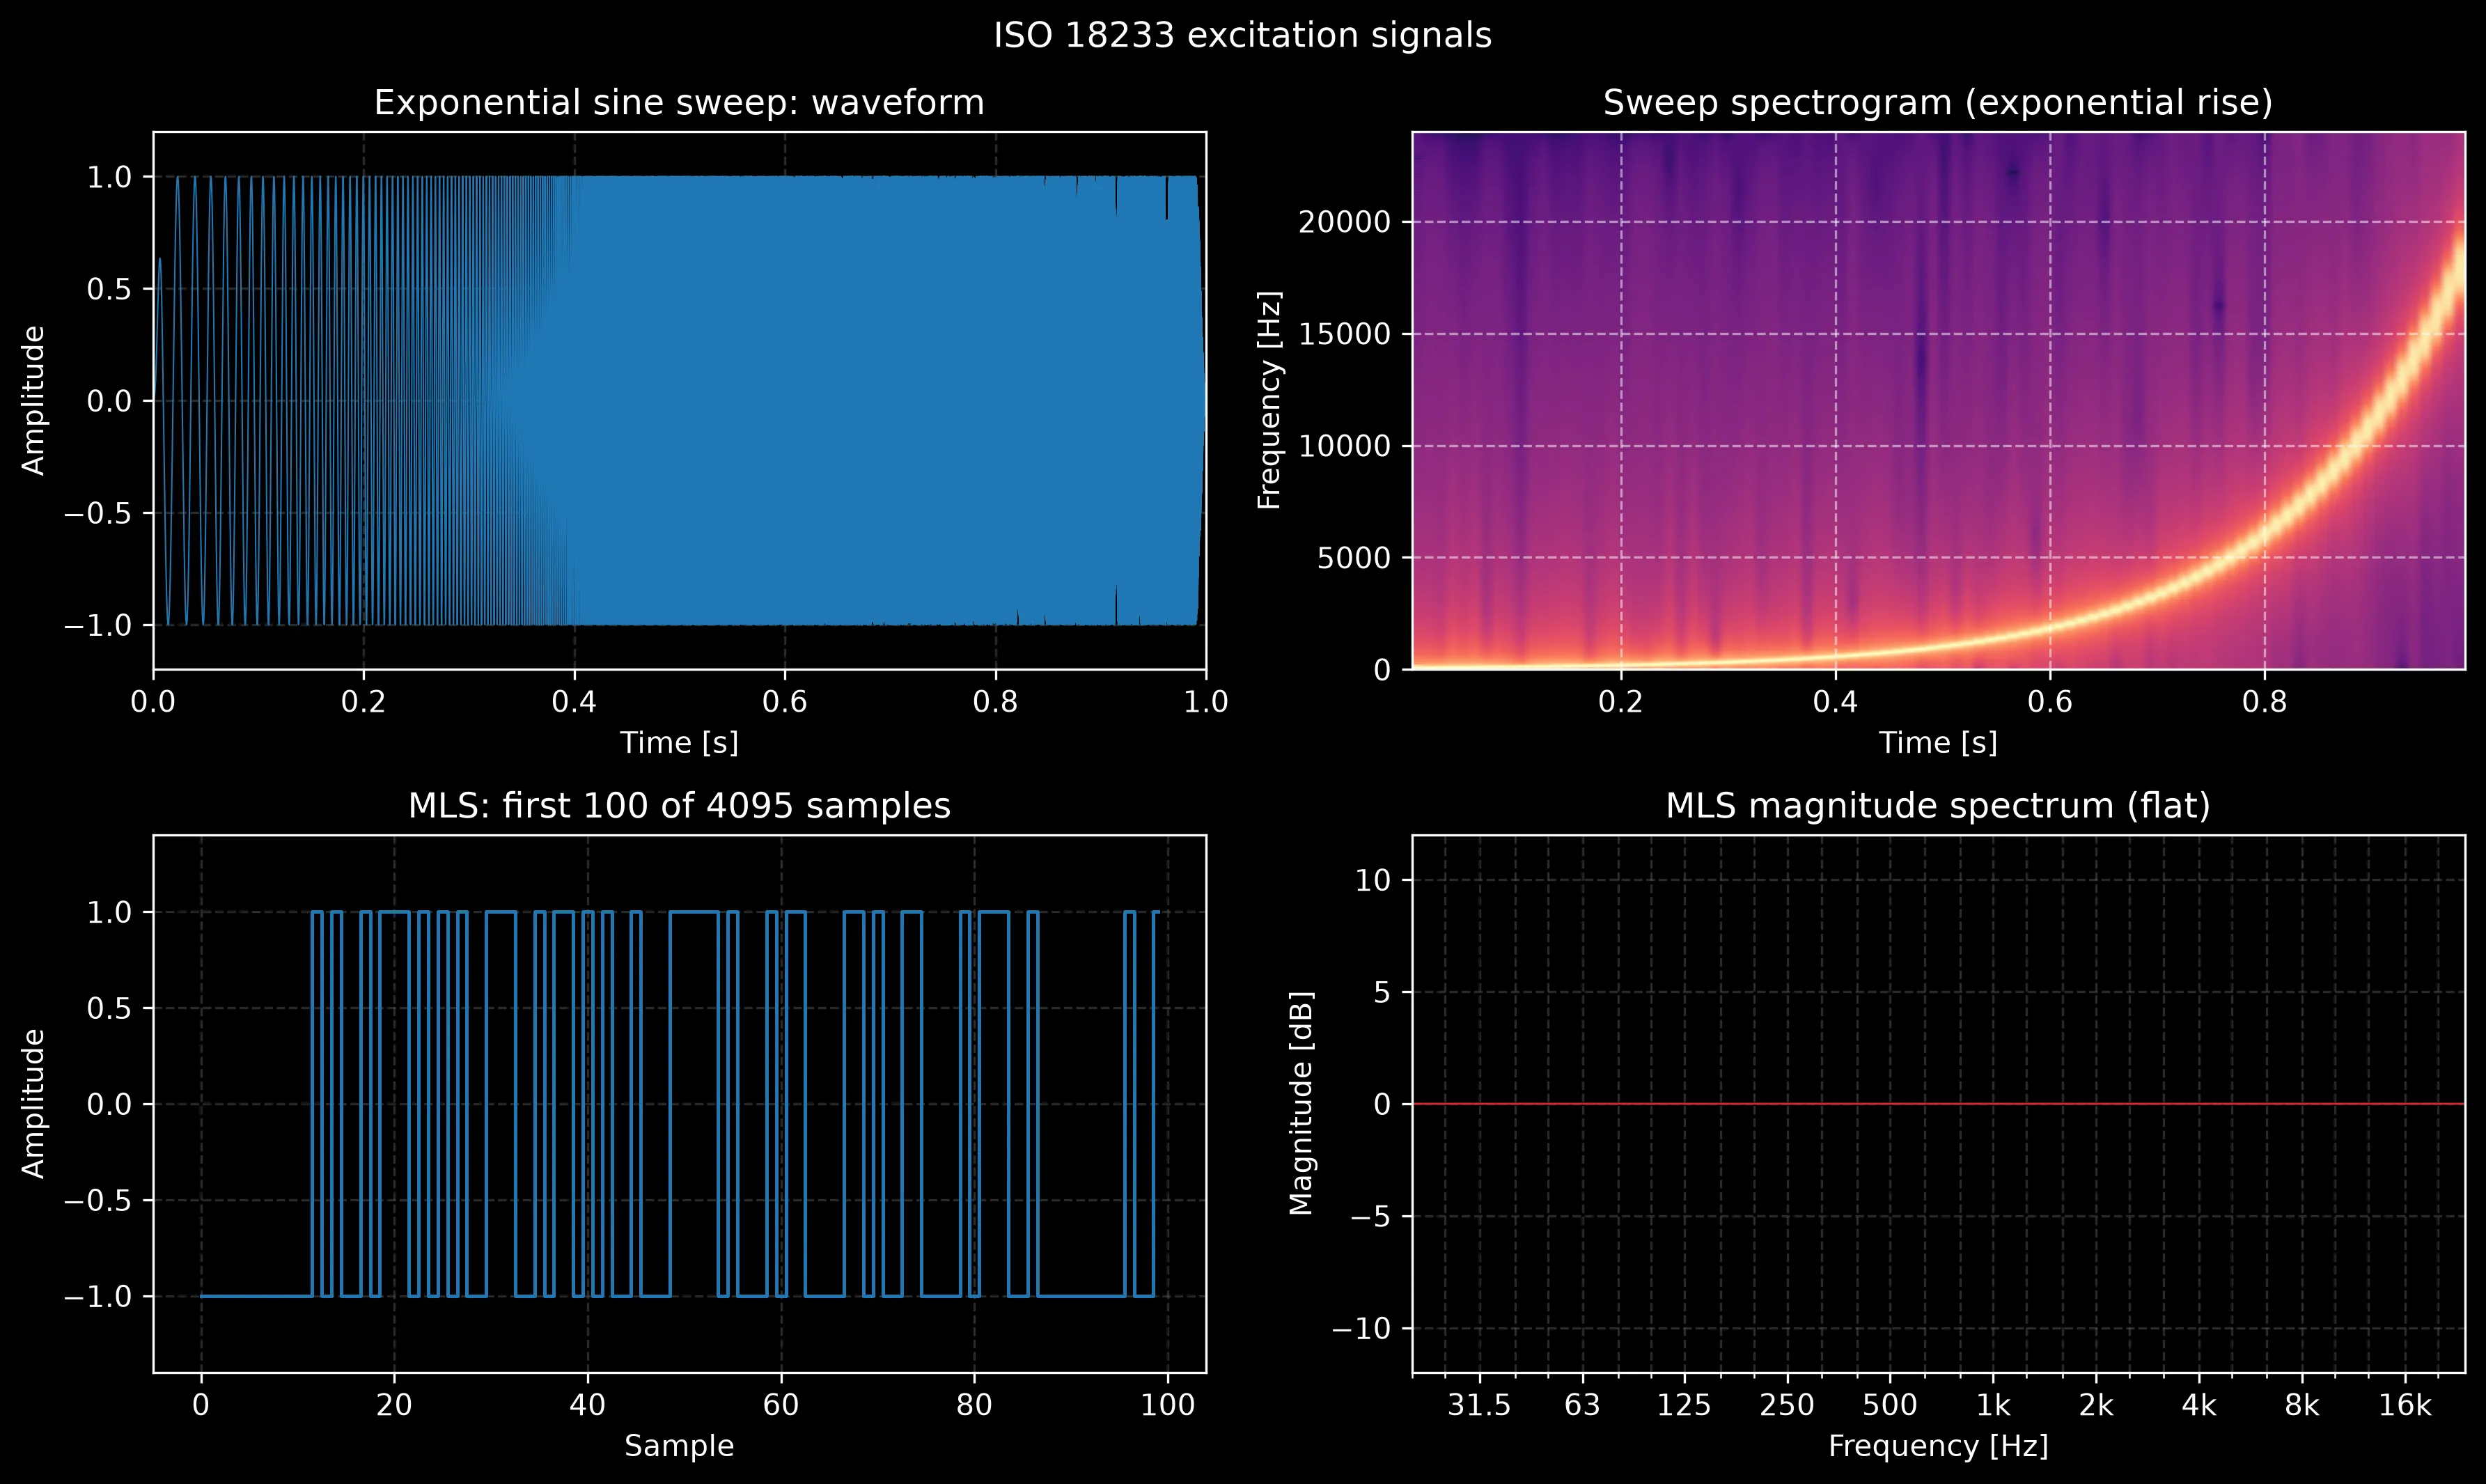Image resolution: width=2486 pixels, height=1484 pixels.
Task: Click the "250" octave band tick label
Action: (1787, 1406)
